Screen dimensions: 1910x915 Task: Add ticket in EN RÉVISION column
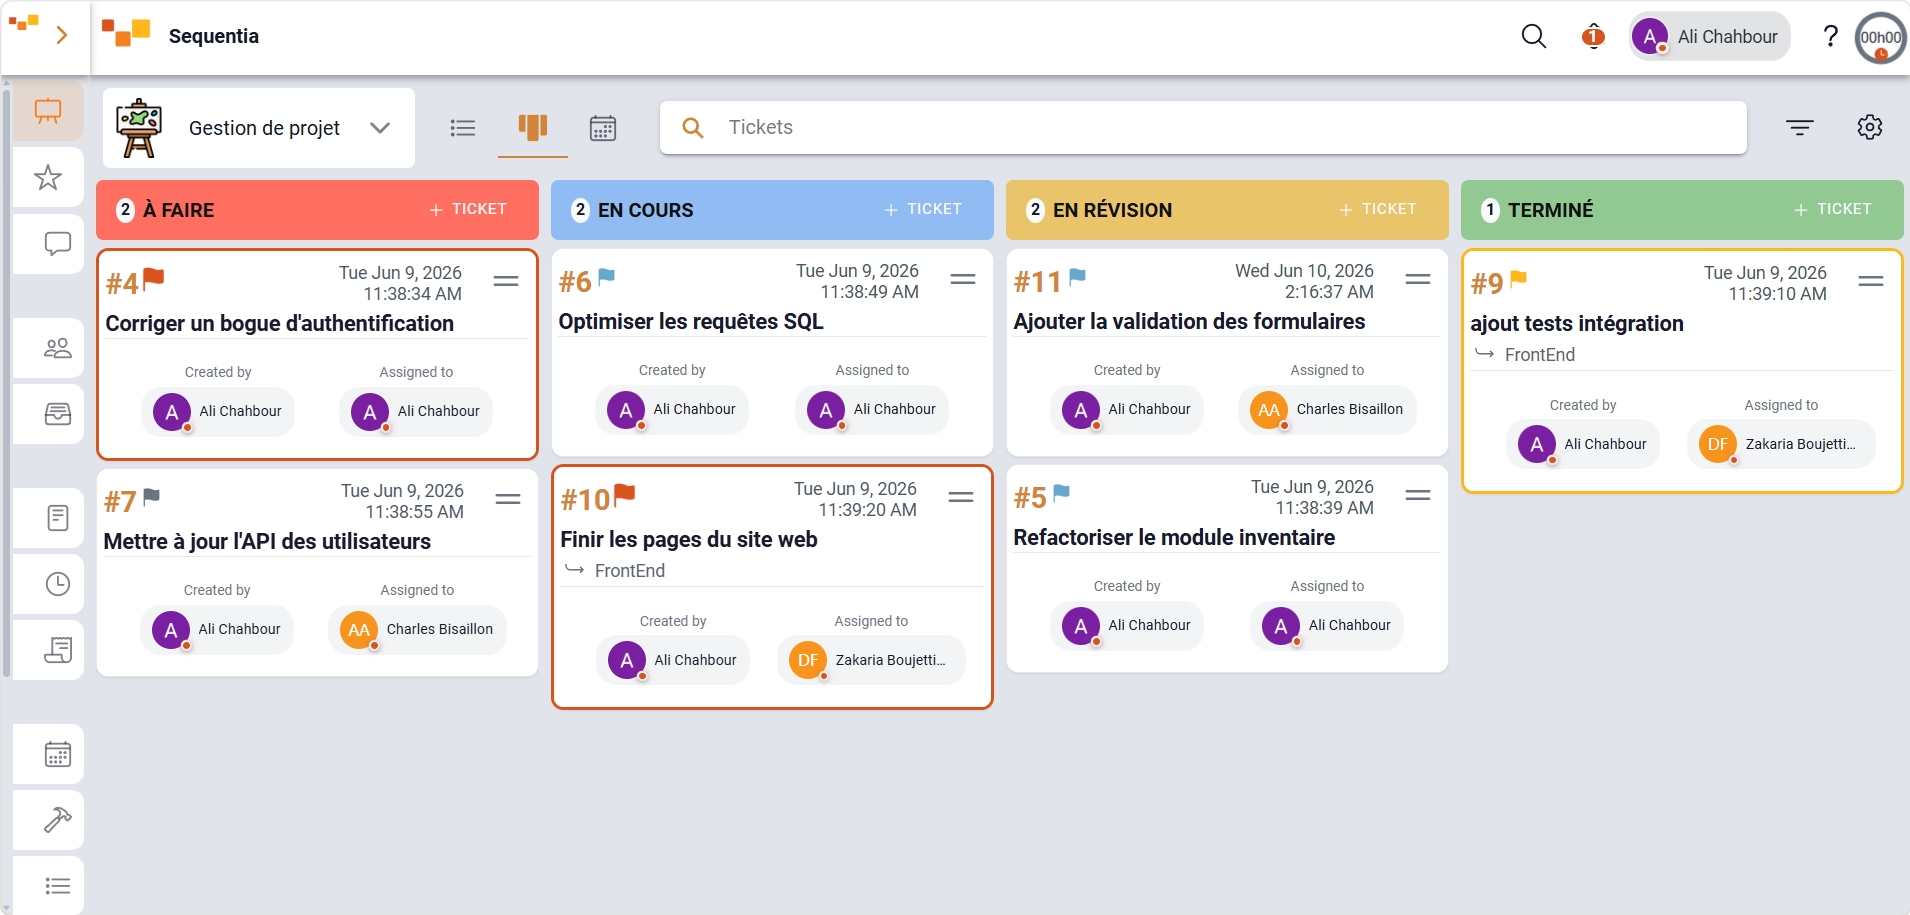point(1378,209)
